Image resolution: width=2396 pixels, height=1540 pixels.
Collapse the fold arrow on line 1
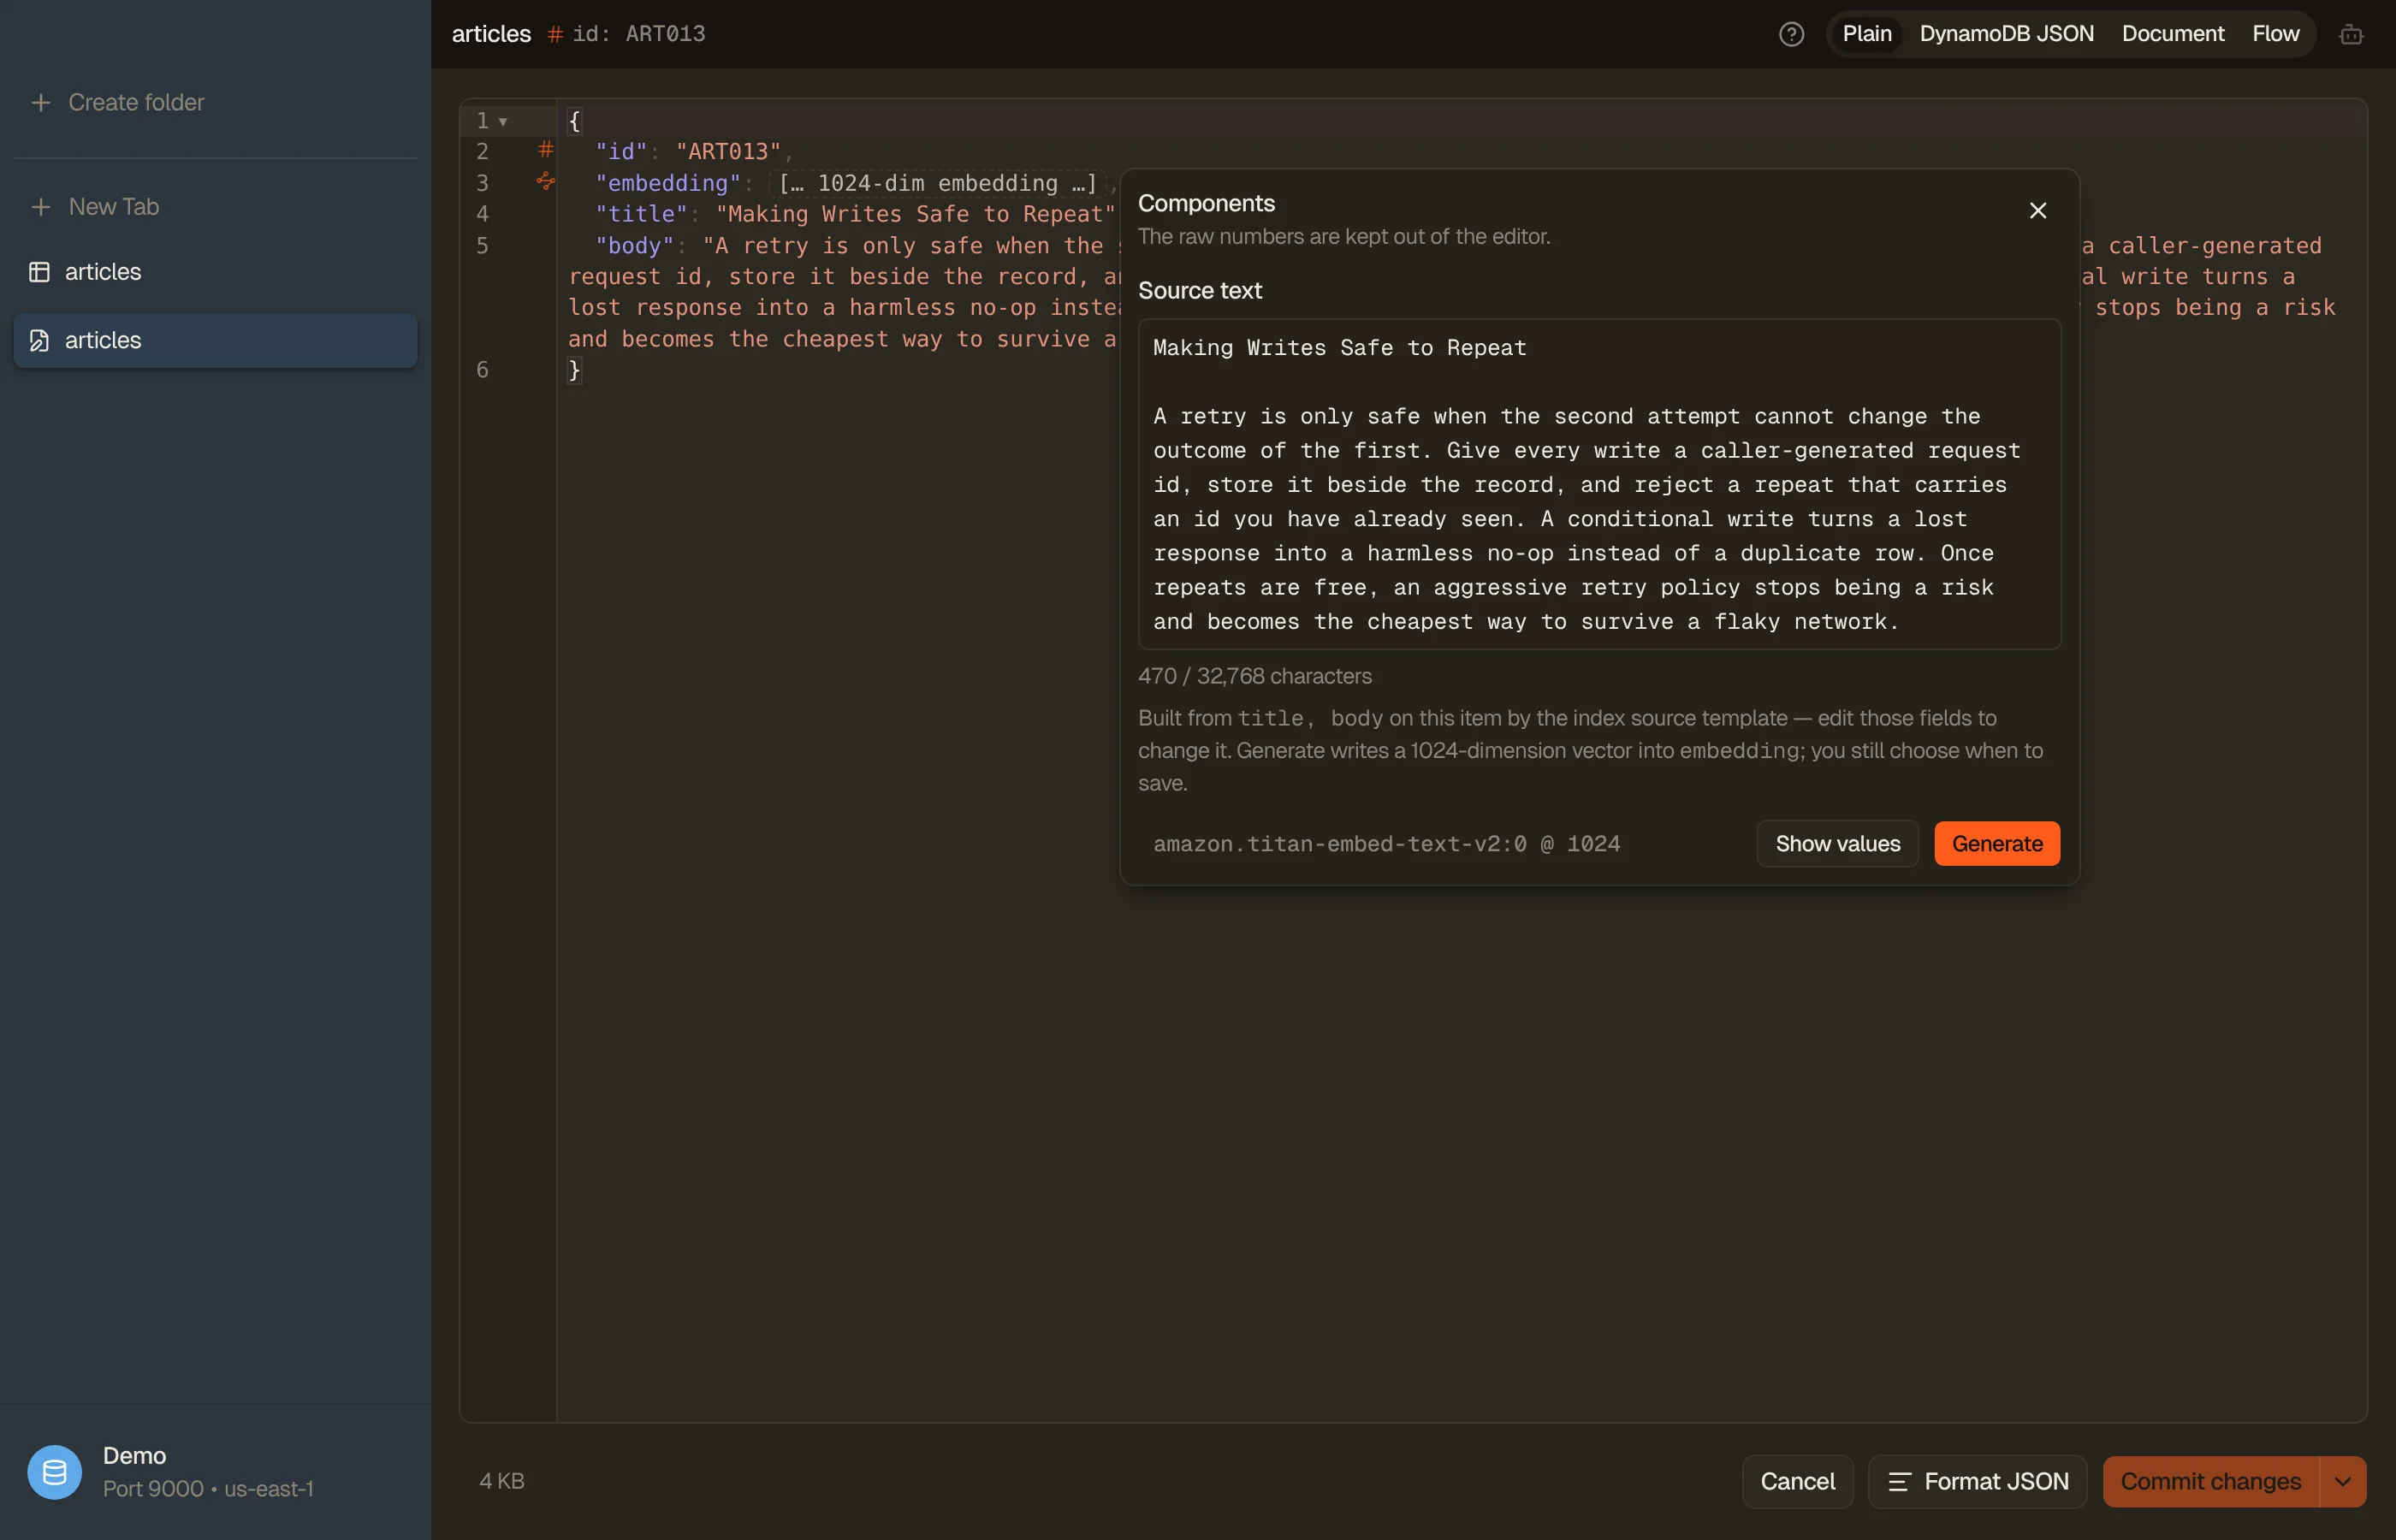[503, 121]
